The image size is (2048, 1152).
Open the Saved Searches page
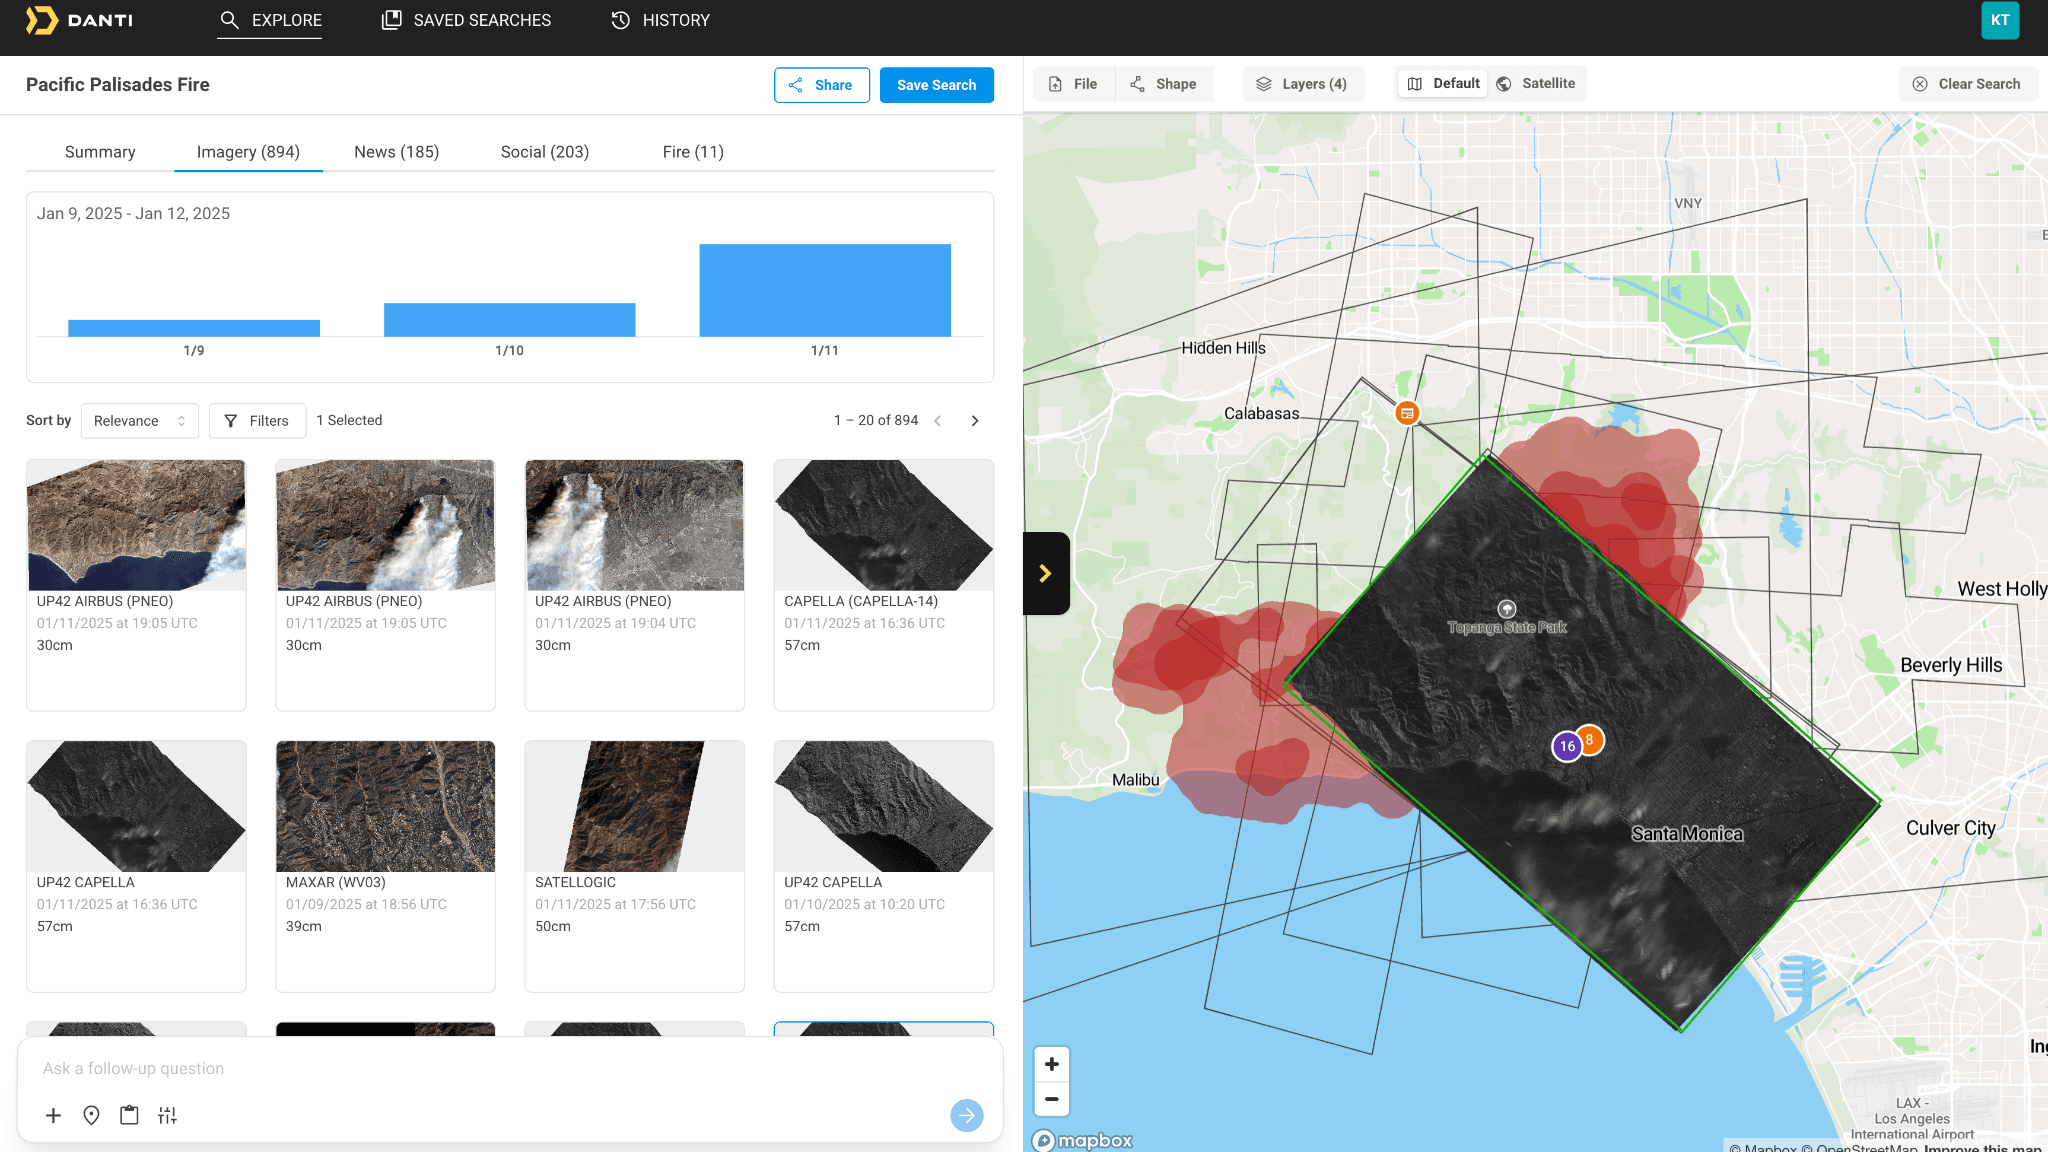click(465, 20)
